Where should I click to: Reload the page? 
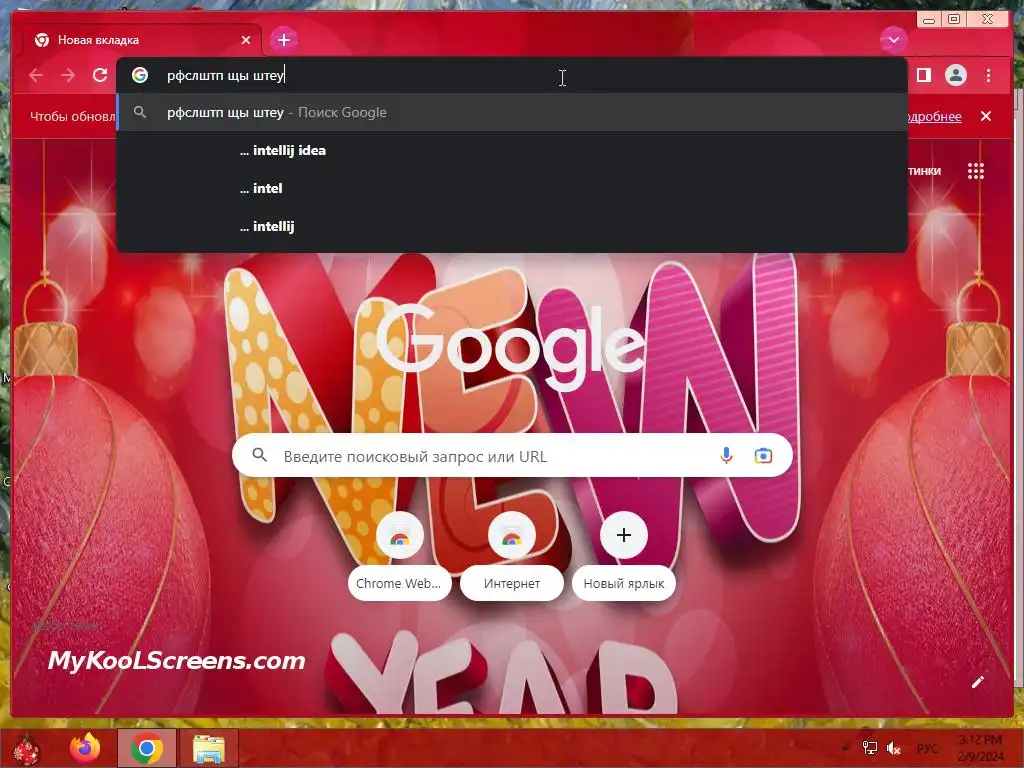pos(100,75)
